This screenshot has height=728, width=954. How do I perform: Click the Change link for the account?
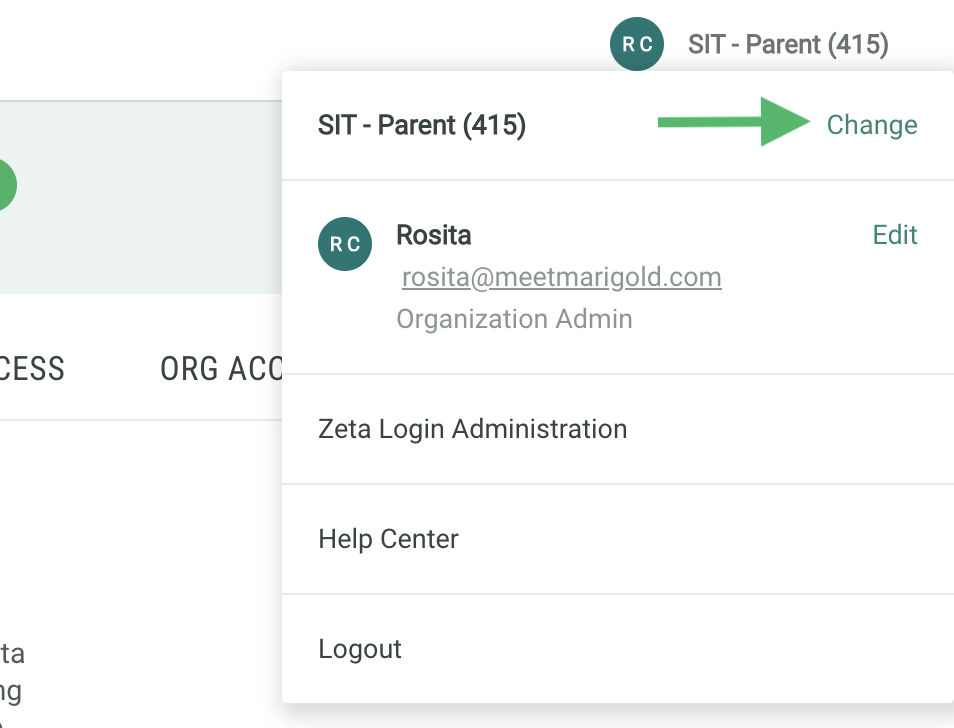[x=872, y=125]
